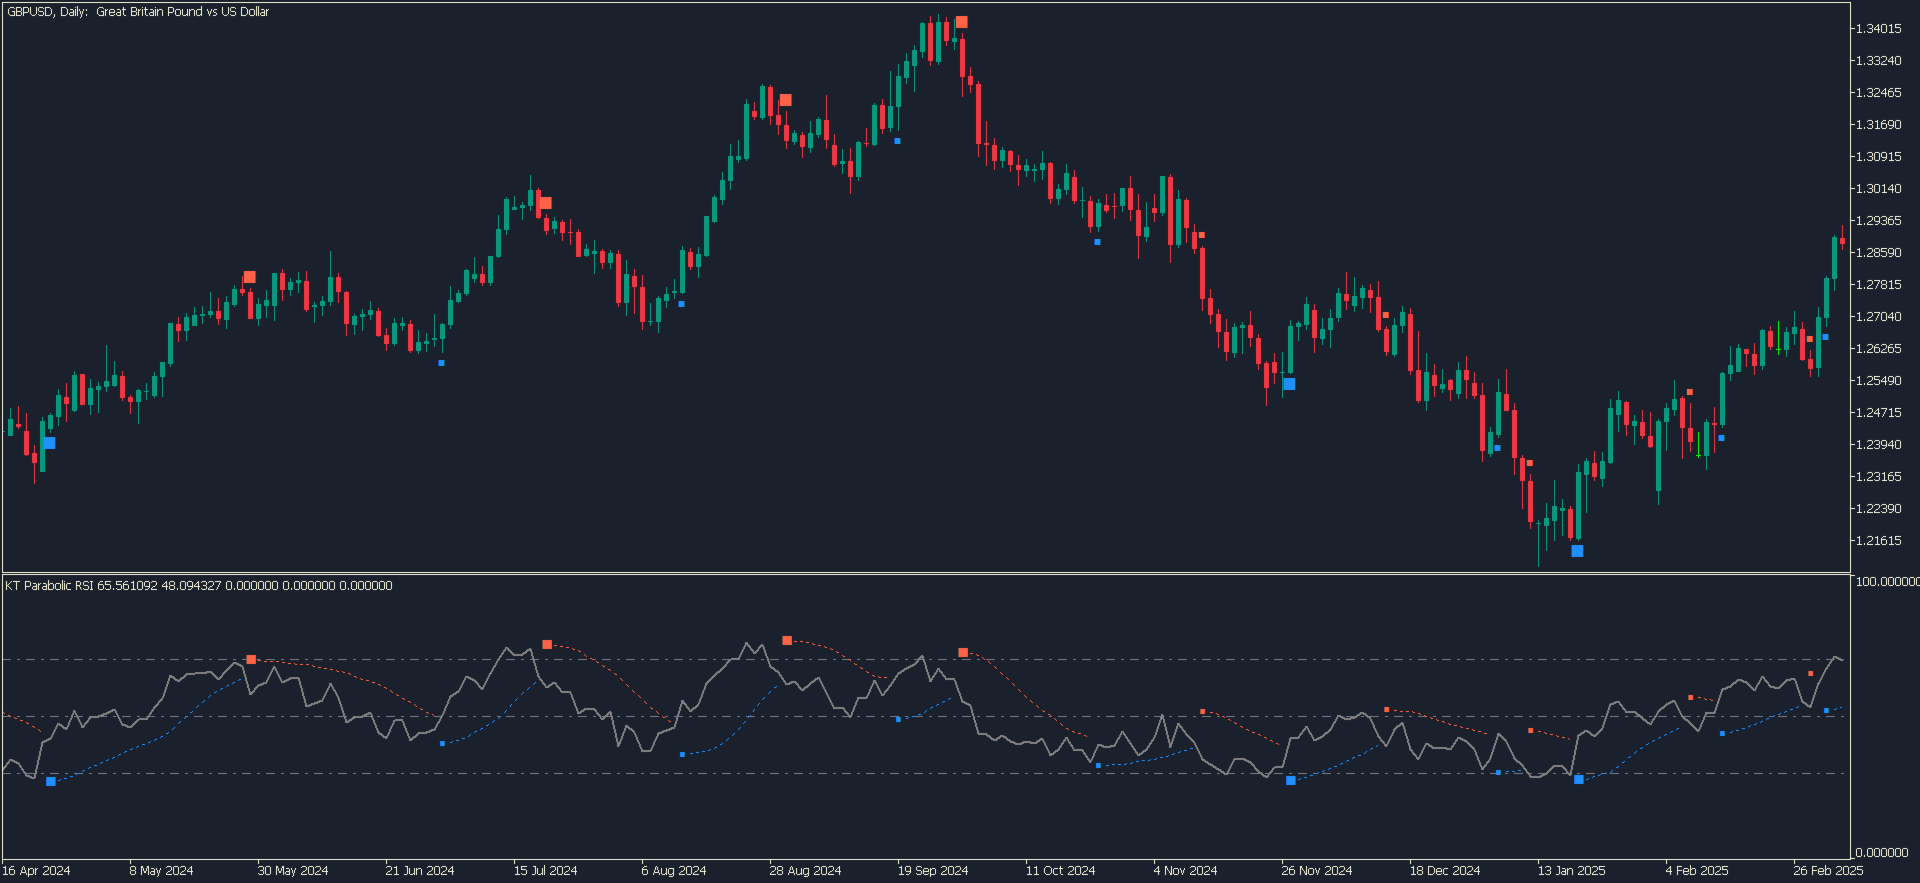Click the 100.000000 indicator scale label
Screen dimensions: 1920x883
(x=1887, y=582)
